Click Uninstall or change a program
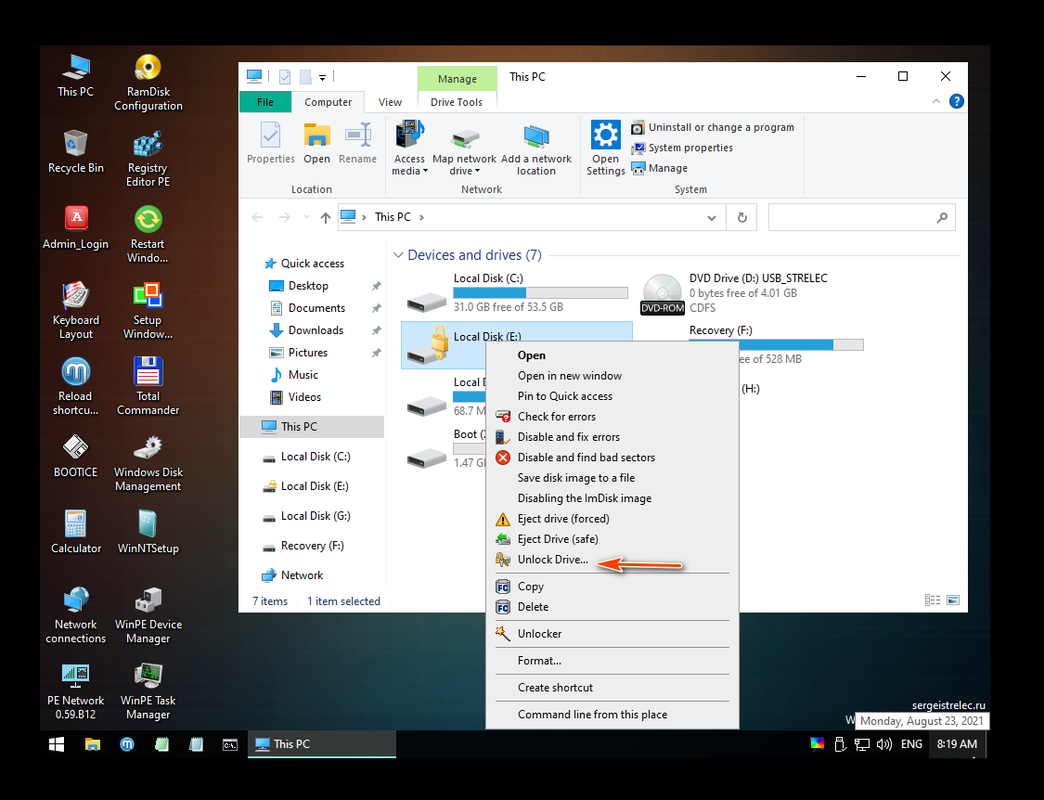Image resolution: width=1044 pixels, height=800 pixels. (x=712, y=127)
